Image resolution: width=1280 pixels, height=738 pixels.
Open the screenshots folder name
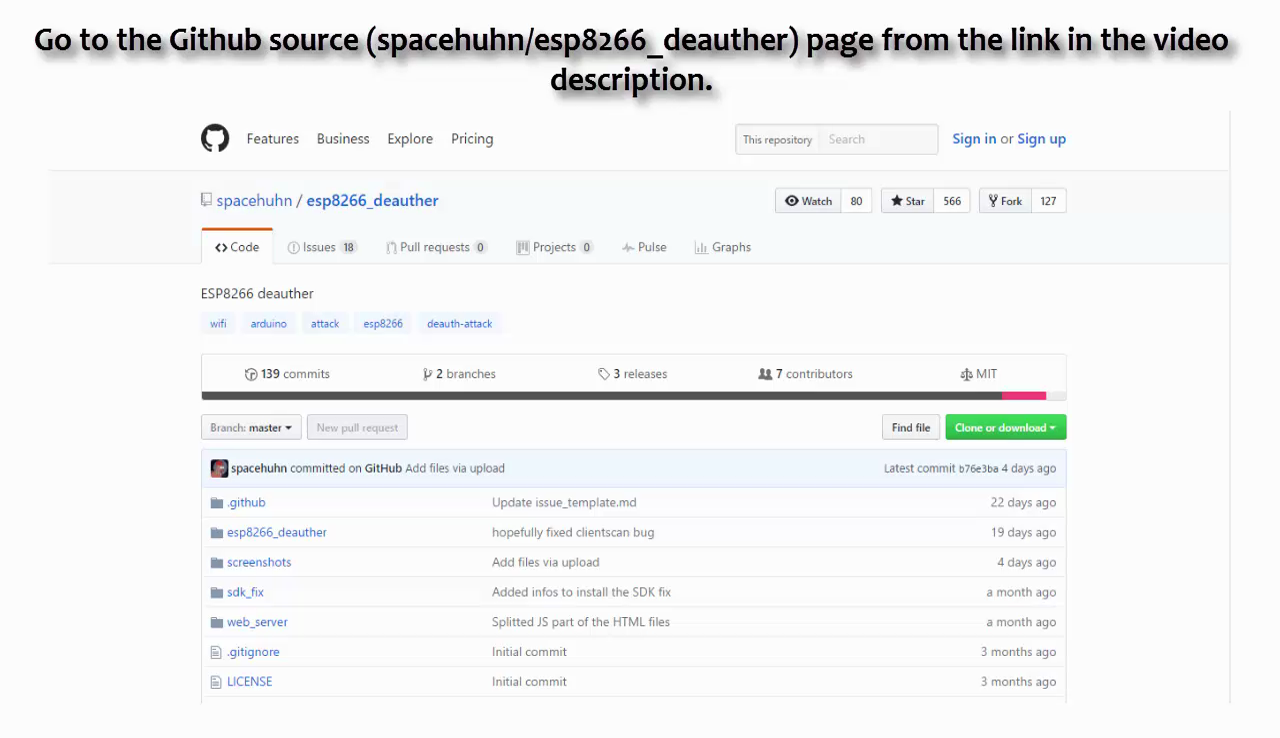click(x=259, y=563)
